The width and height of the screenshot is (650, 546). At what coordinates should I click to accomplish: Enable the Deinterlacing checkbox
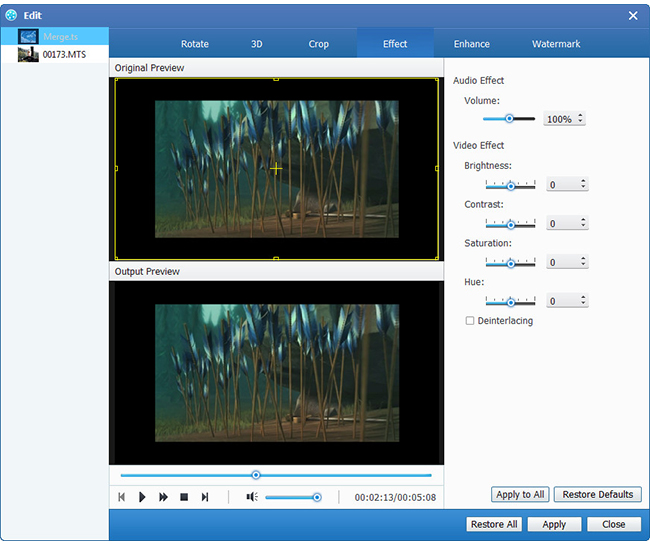pos(470,321)
